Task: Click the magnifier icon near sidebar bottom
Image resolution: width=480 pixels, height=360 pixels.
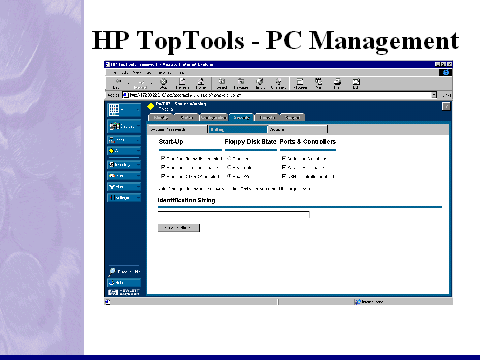Action: 112,272
